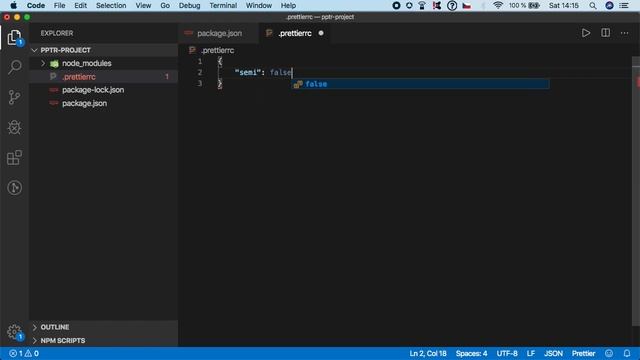Open the Debug menu
Image resolution: width=640 pixels, height=360 pixels.
pos(189,5)
